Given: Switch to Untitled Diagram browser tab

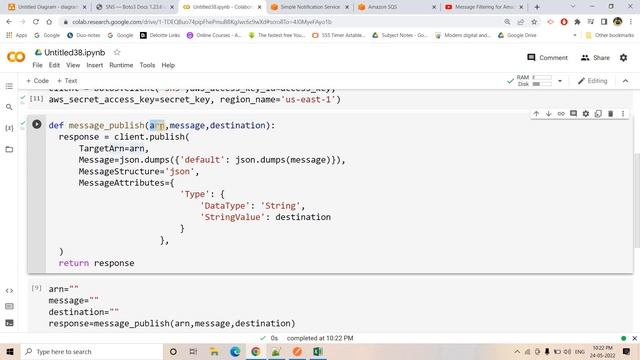Looking at the screenshot, I should point(46,7).
